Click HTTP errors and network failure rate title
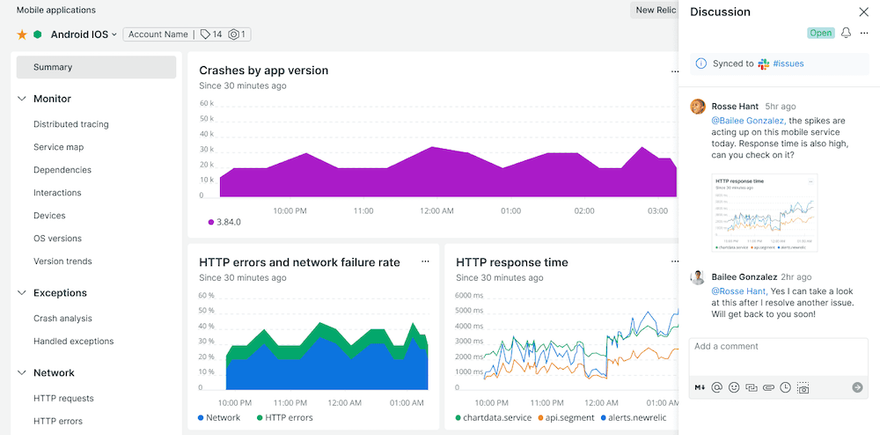The height and width of the screenshot is (435, 880). (300, 262)
